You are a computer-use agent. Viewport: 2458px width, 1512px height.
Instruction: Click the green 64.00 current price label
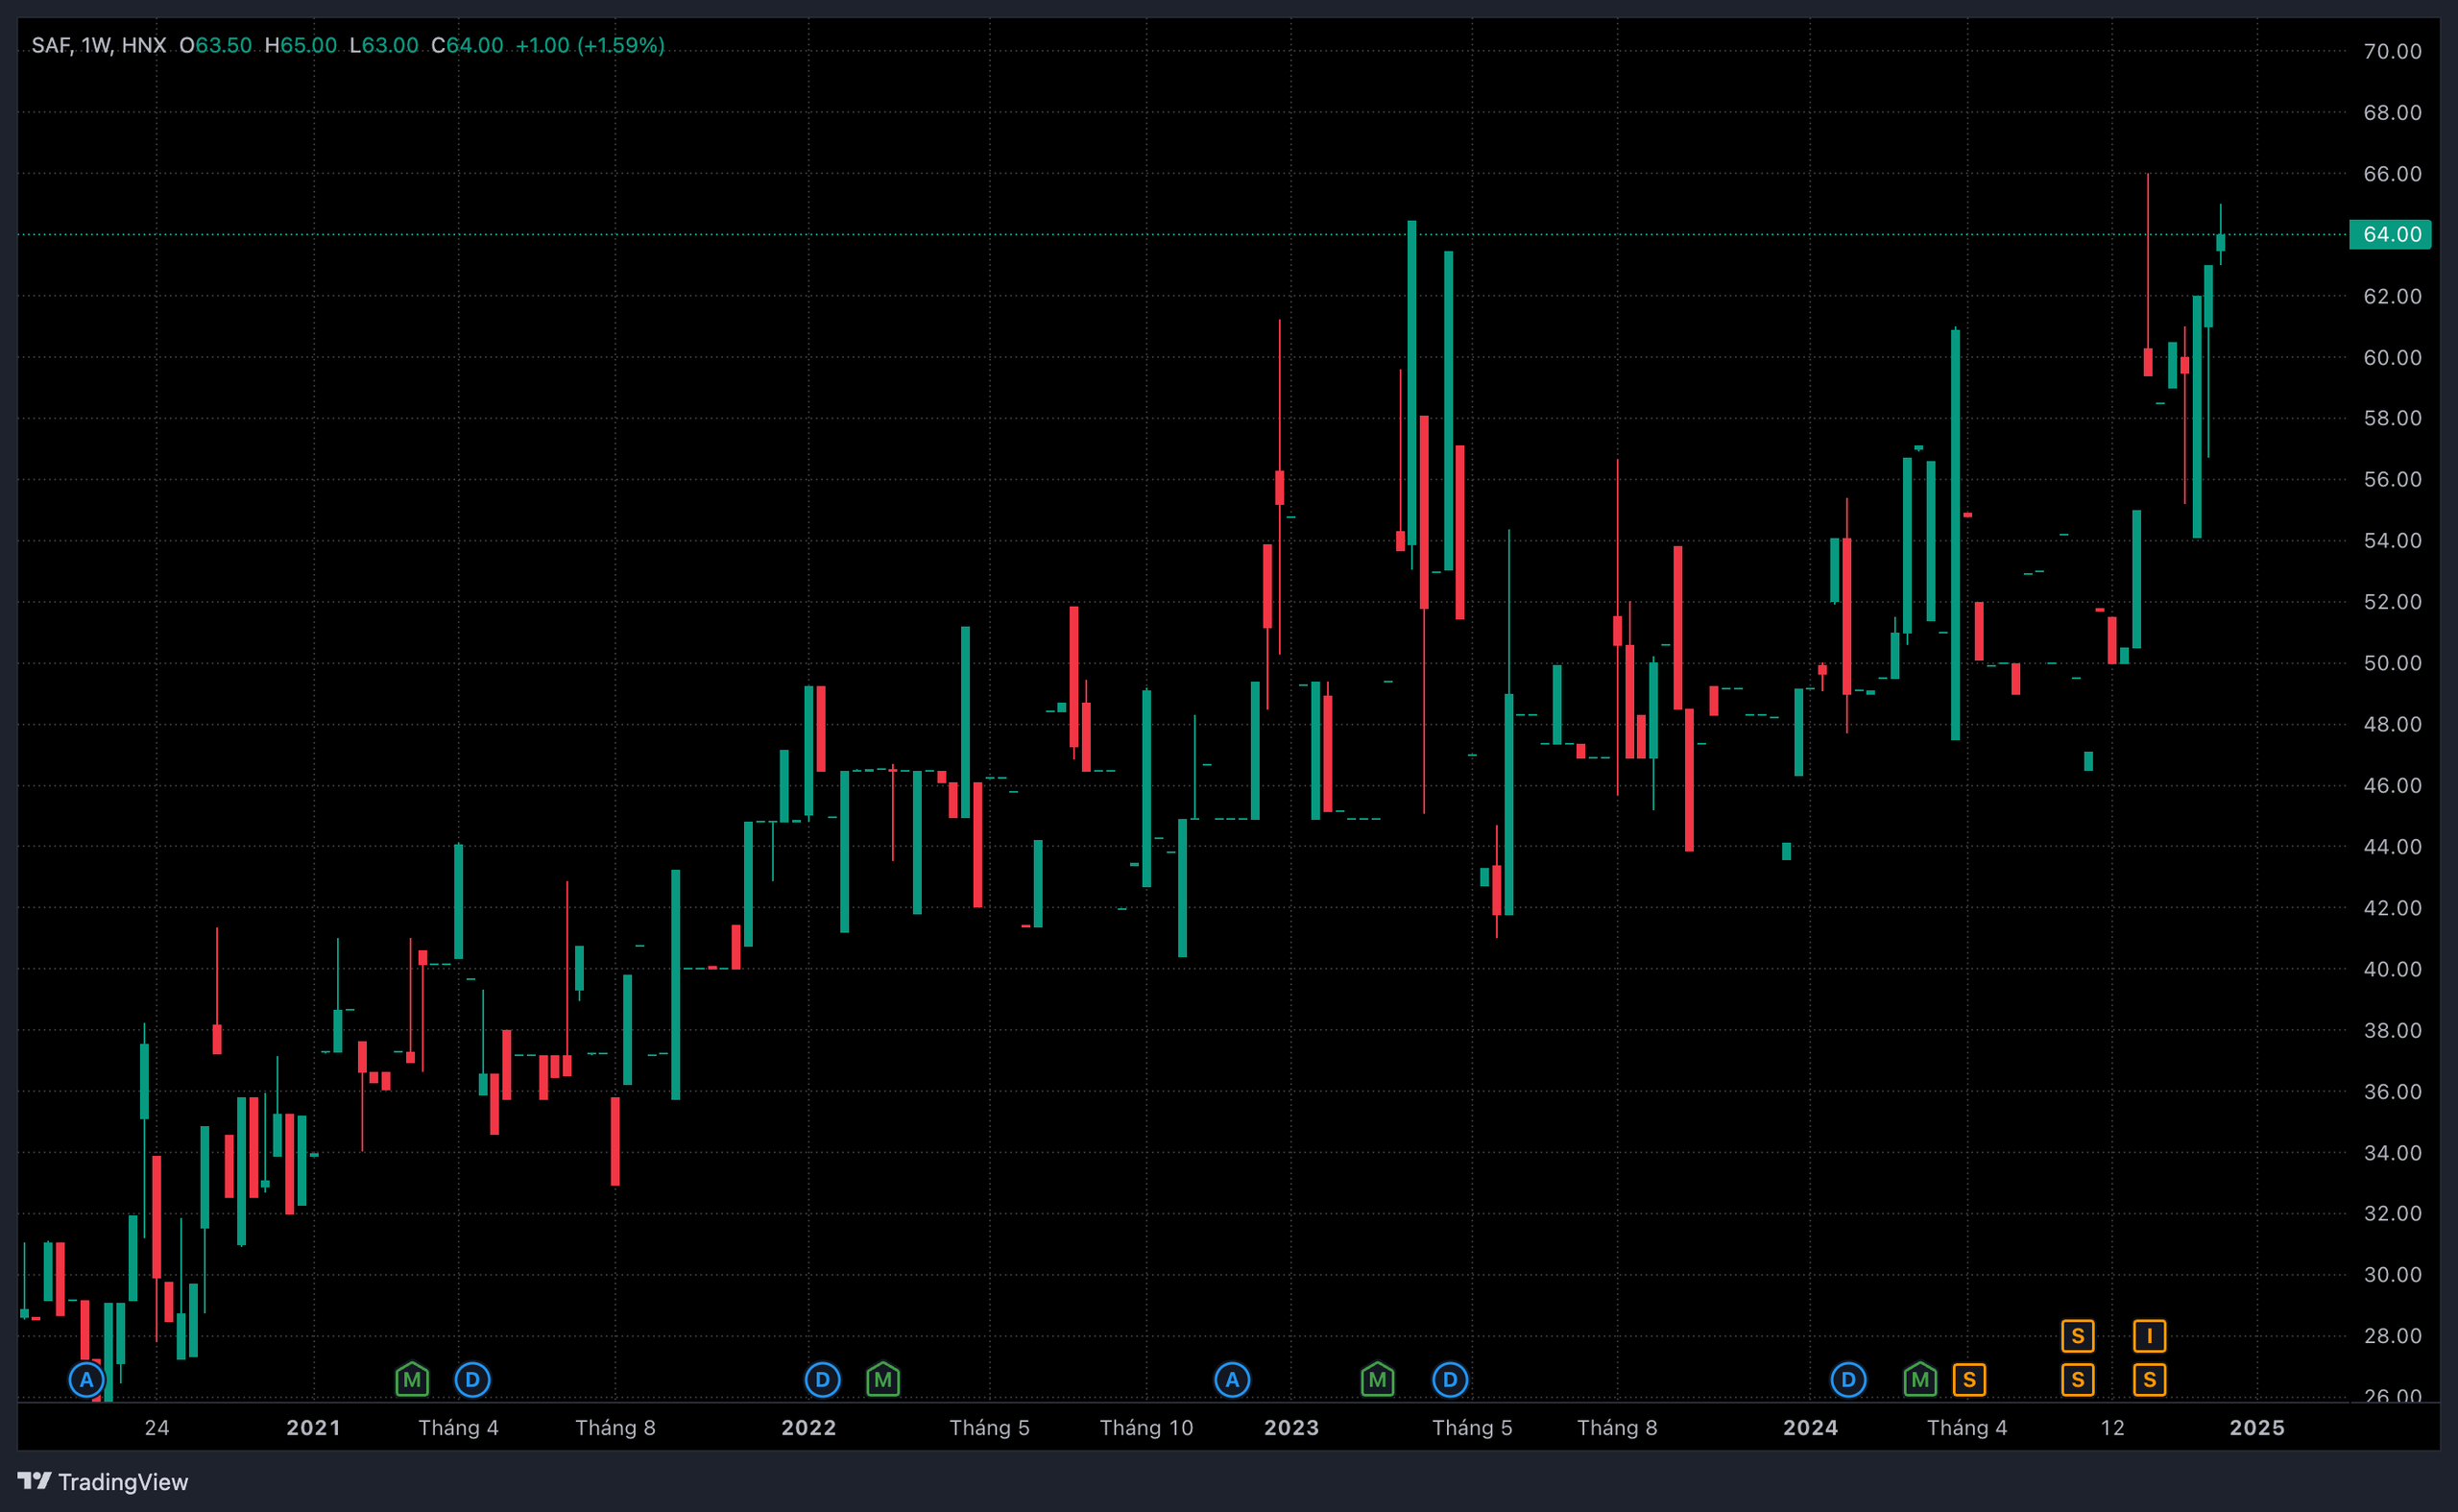click(x=2390, y=234)
